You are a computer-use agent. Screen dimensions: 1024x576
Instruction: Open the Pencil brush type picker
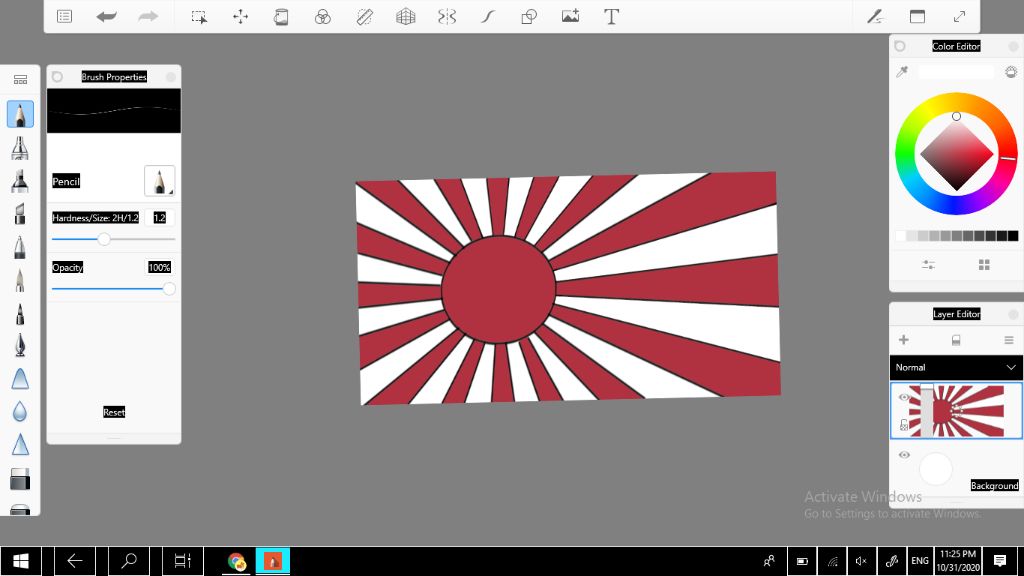point(159,181)
